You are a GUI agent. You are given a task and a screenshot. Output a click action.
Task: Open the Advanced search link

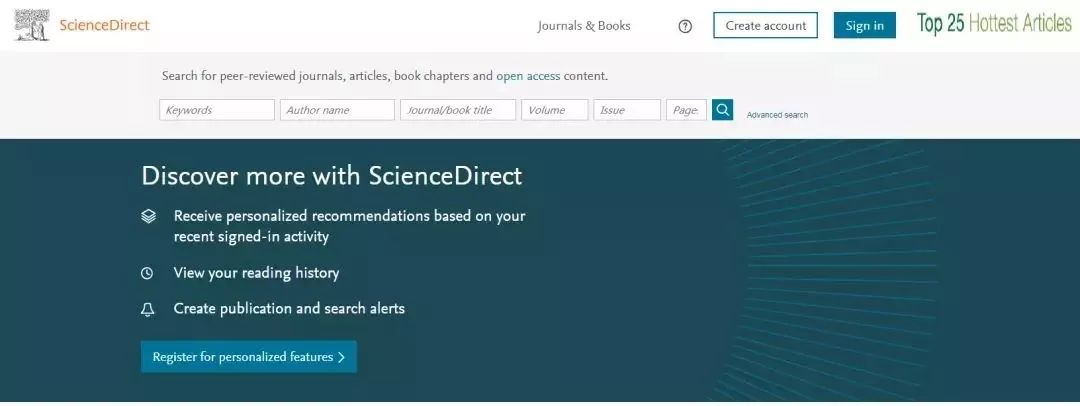coord(777,115)
